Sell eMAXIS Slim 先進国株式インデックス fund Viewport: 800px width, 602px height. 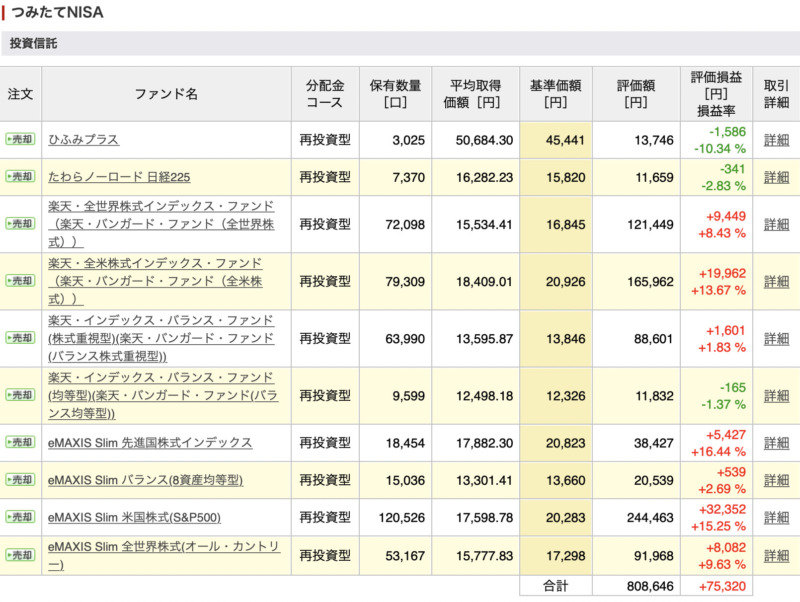pos(20,442)
